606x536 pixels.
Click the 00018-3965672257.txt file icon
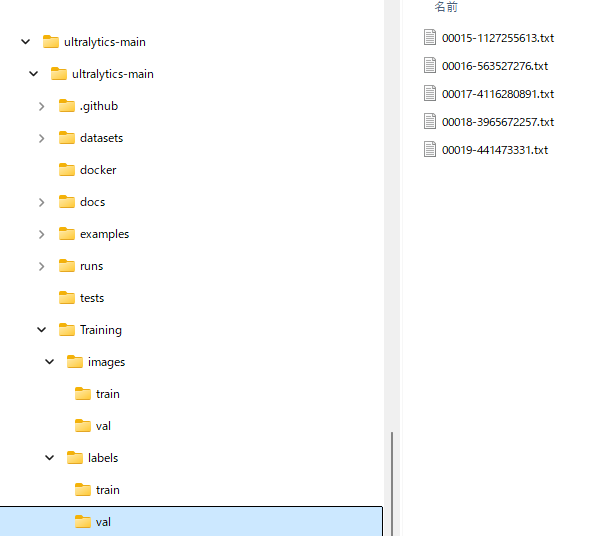430,121
